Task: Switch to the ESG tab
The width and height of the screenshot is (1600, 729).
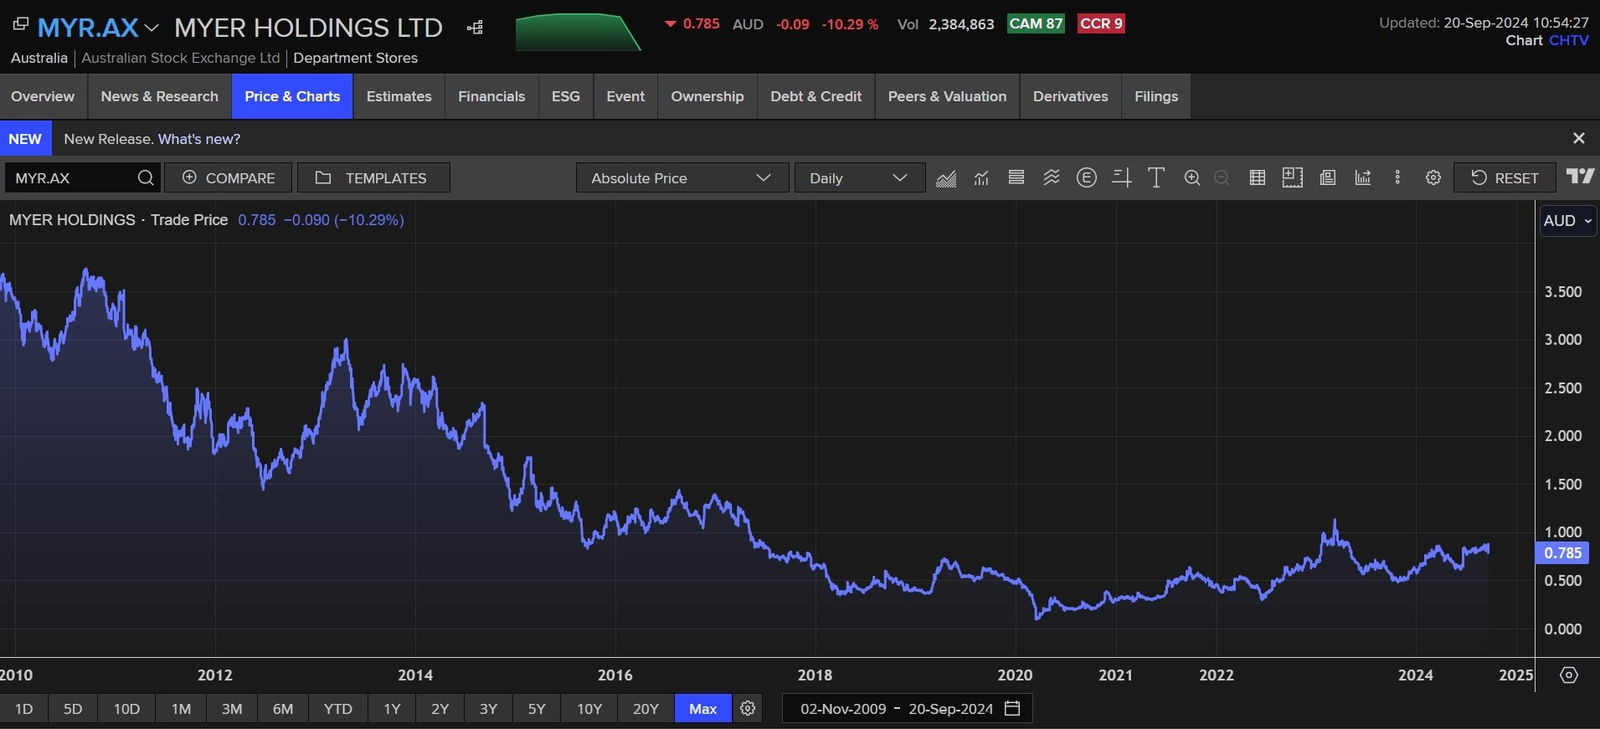Action: pyautogui.click(x=566, y=96)
